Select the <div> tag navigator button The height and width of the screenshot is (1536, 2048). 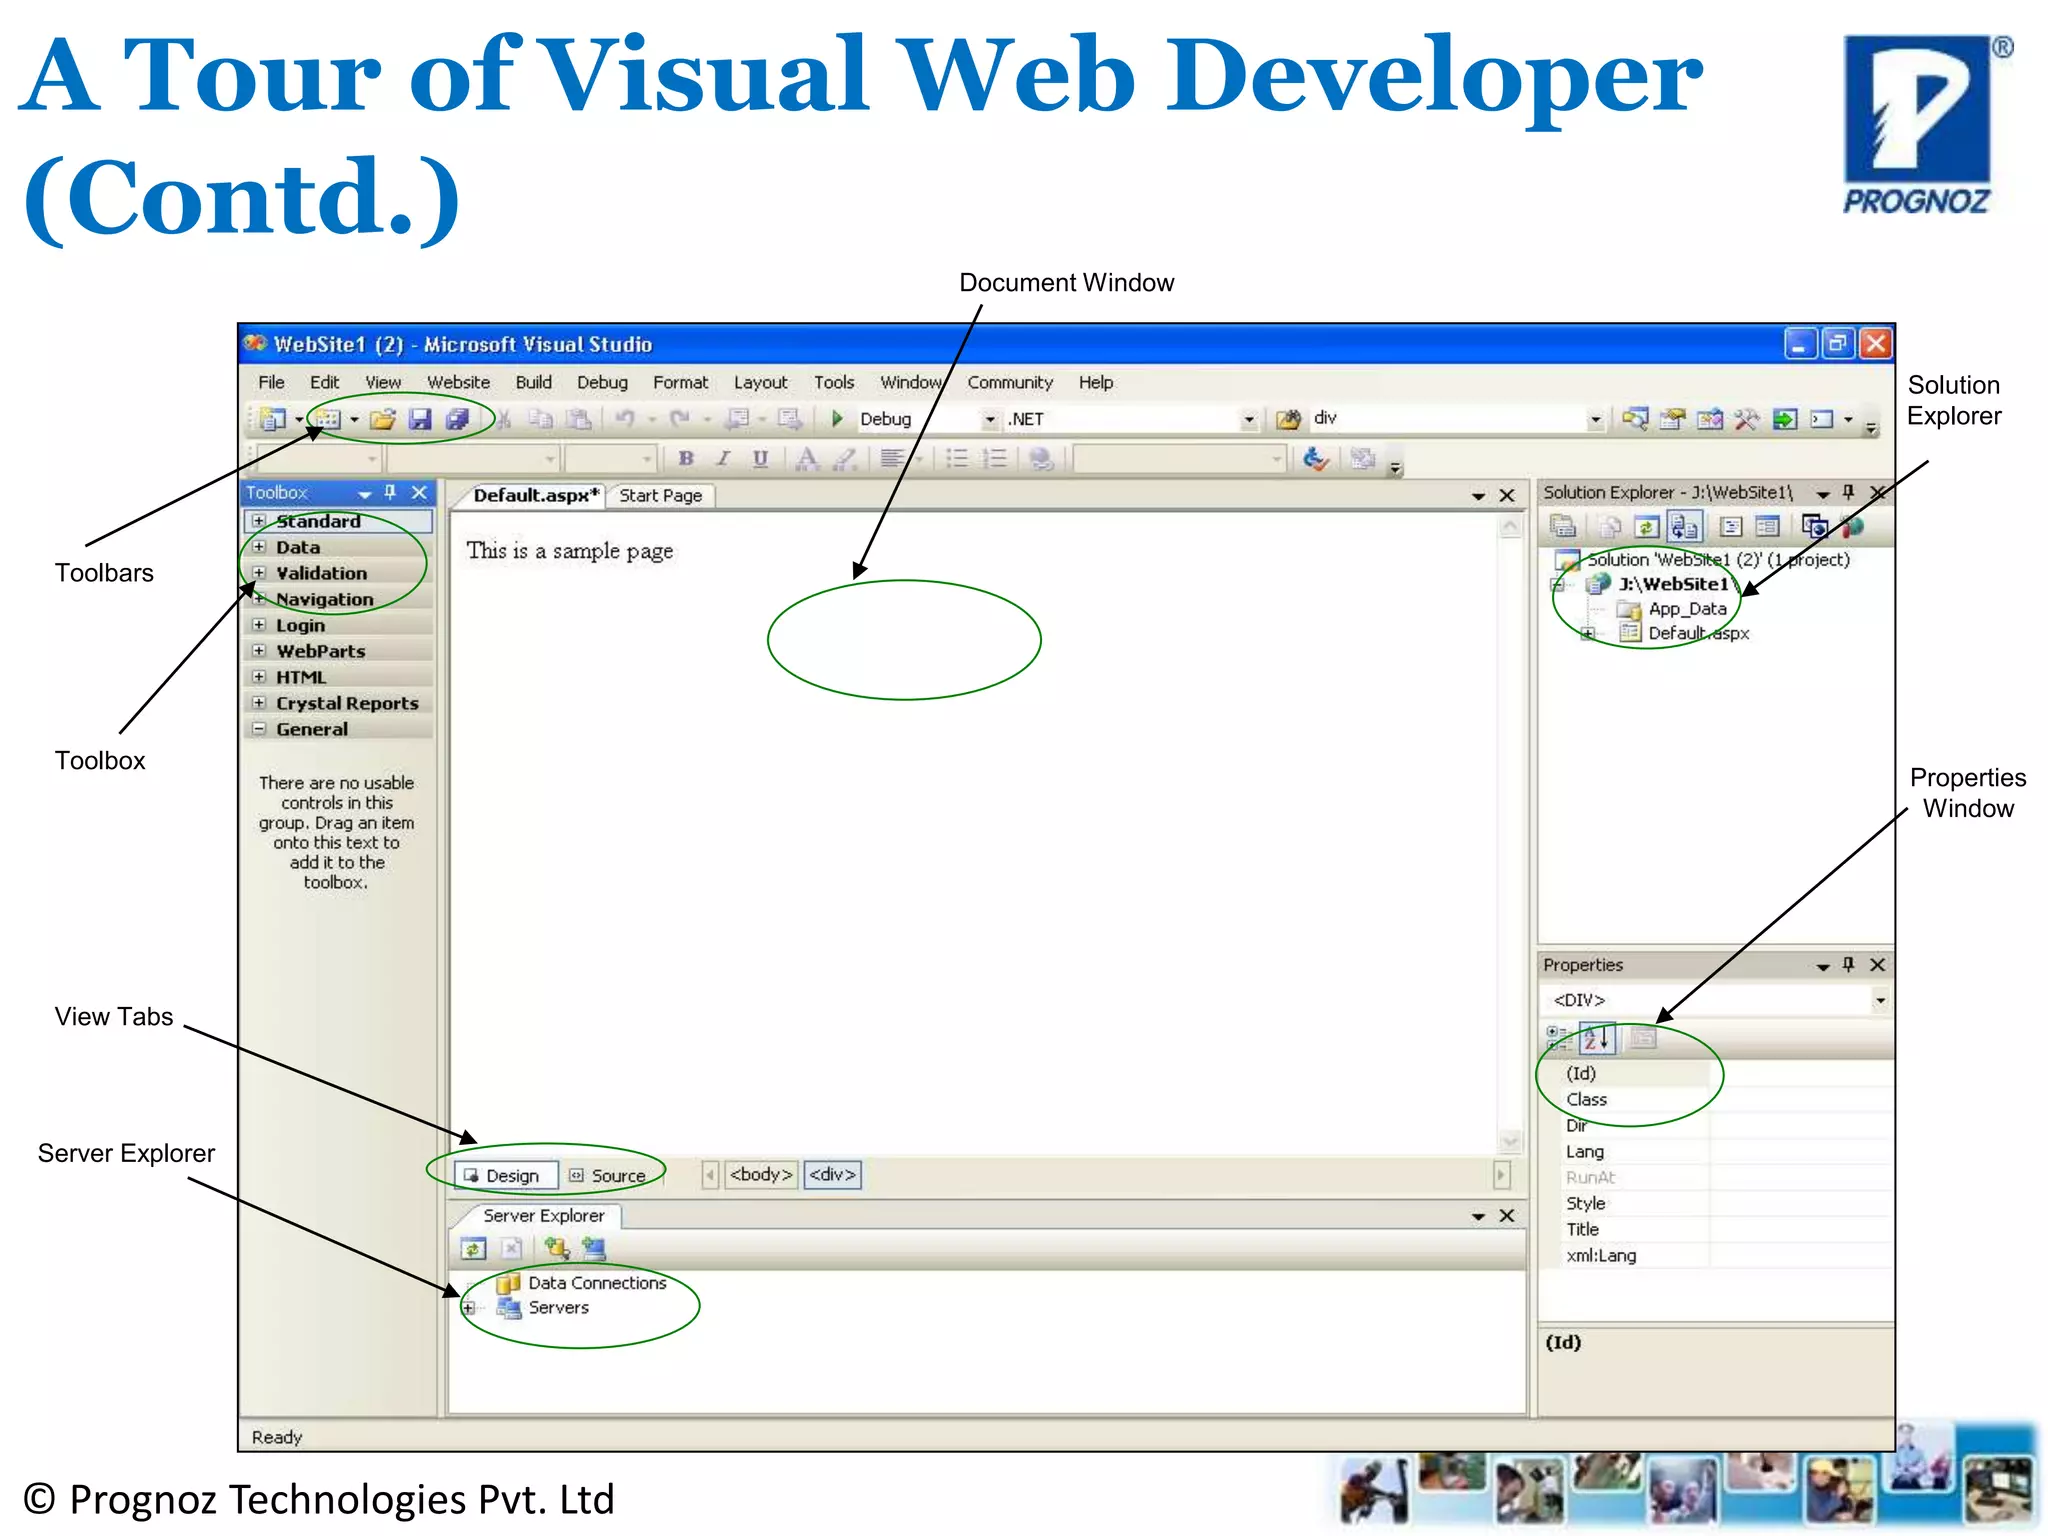pos(832,1174)
